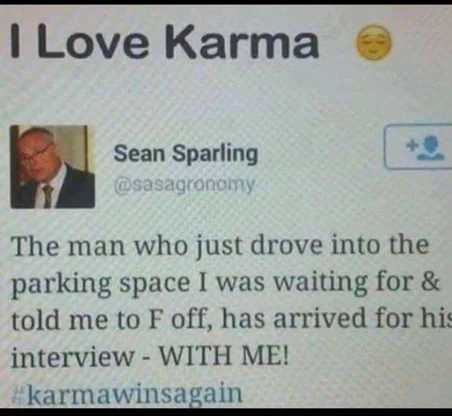
Task: Open Sean Sparling's profile photo
Action: point(52,167)
